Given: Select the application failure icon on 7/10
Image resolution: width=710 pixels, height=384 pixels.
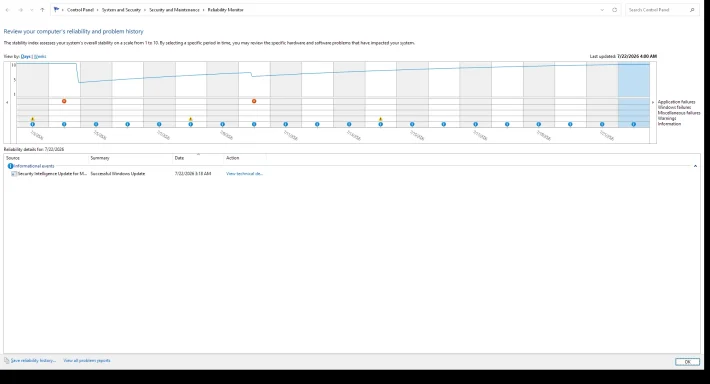Looking at the screenshot, I should tap(254, 101).
